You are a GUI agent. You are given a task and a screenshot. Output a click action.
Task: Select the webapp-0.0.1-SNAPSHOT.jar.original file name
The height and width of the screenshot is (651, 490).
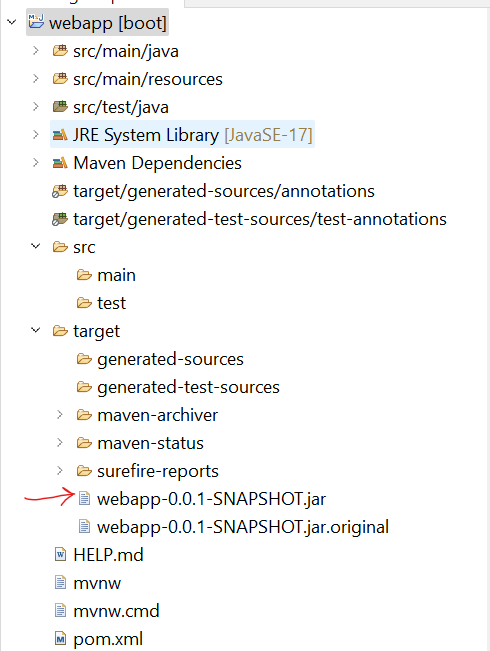click(243, 527)
